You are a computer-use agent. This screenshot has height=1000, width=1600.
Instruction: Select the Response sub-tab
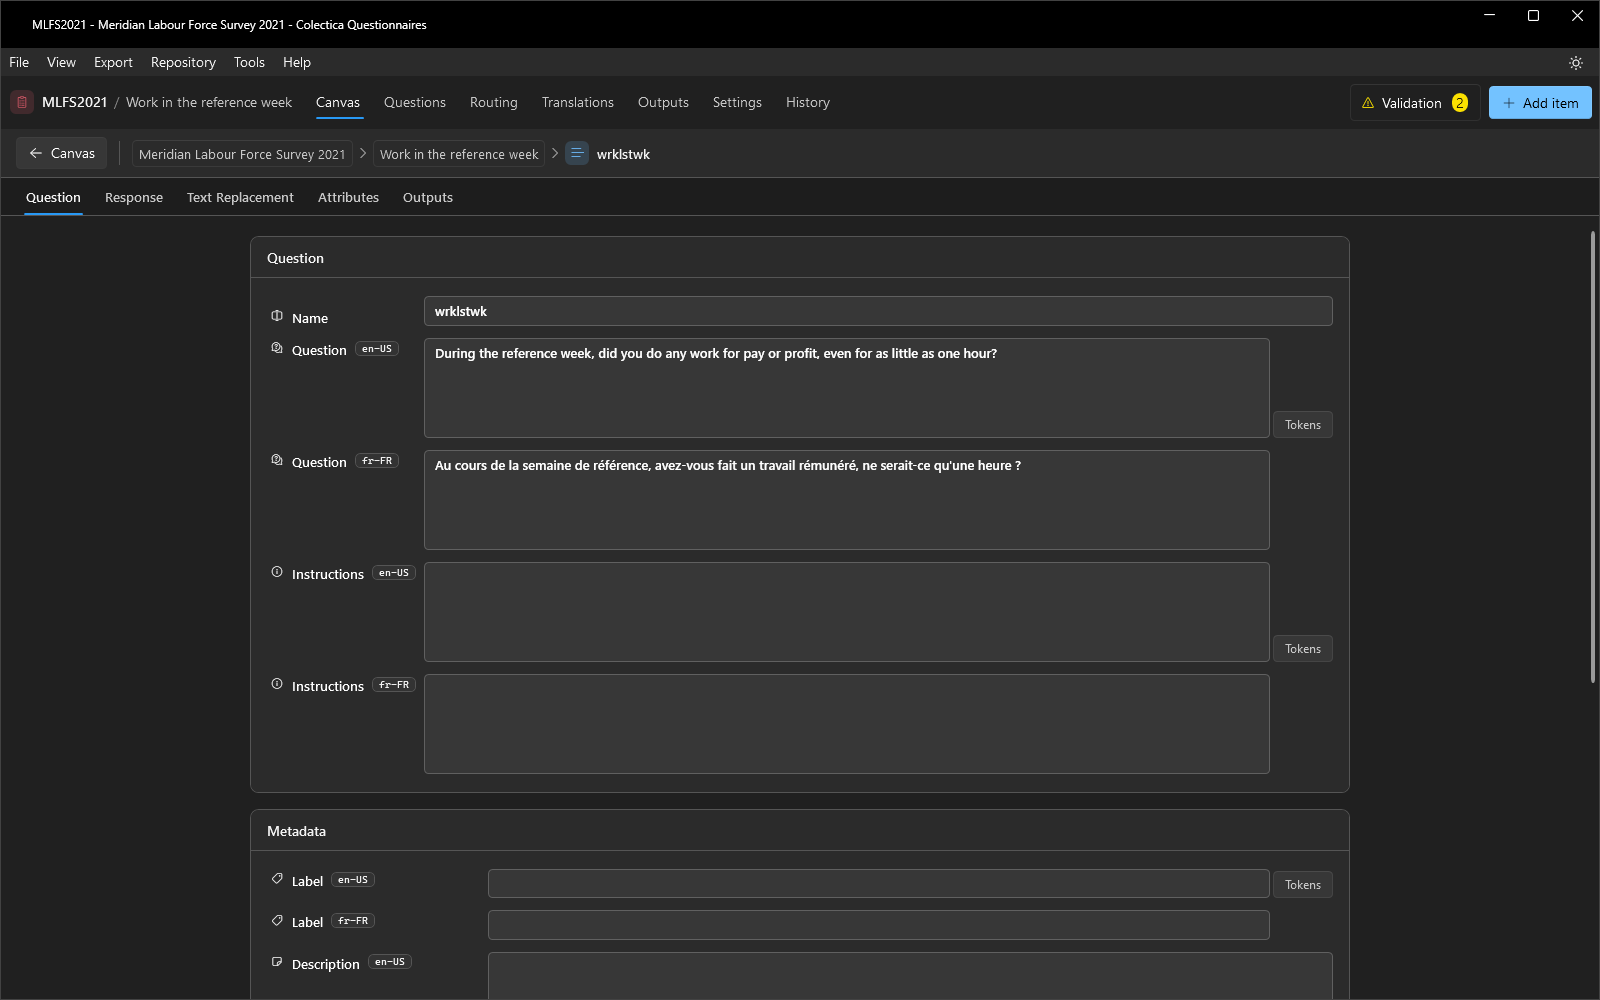(x=134, y=197)
